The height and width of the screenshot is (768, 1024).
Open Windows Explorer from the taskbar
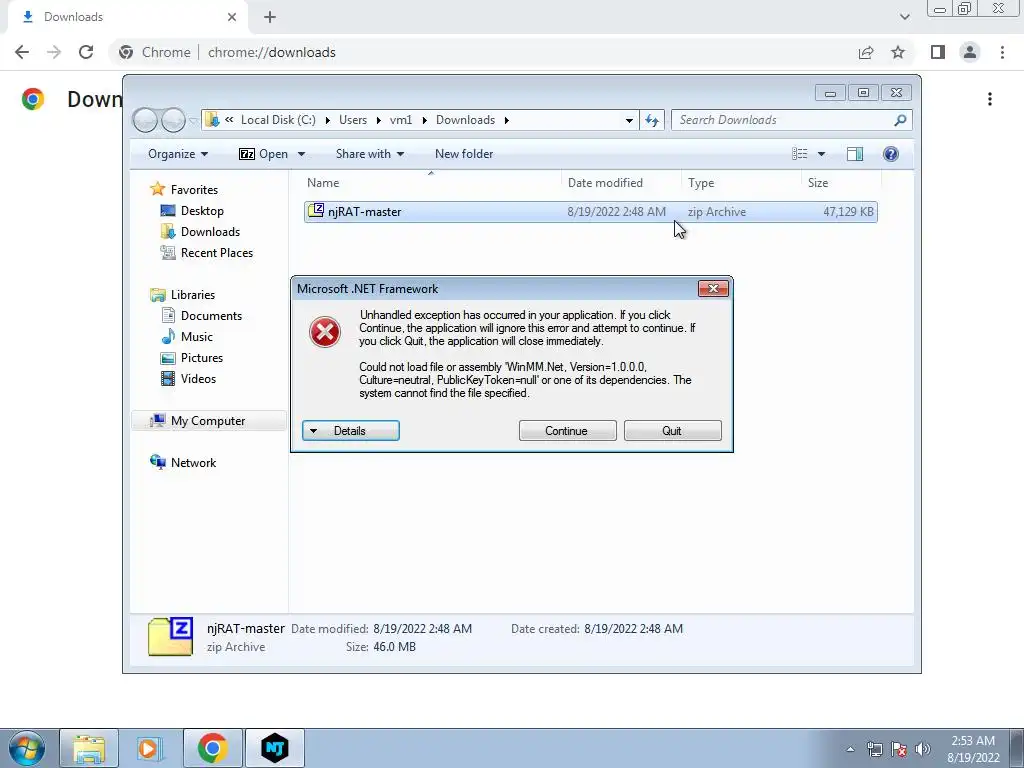click(x=89, y=748)
